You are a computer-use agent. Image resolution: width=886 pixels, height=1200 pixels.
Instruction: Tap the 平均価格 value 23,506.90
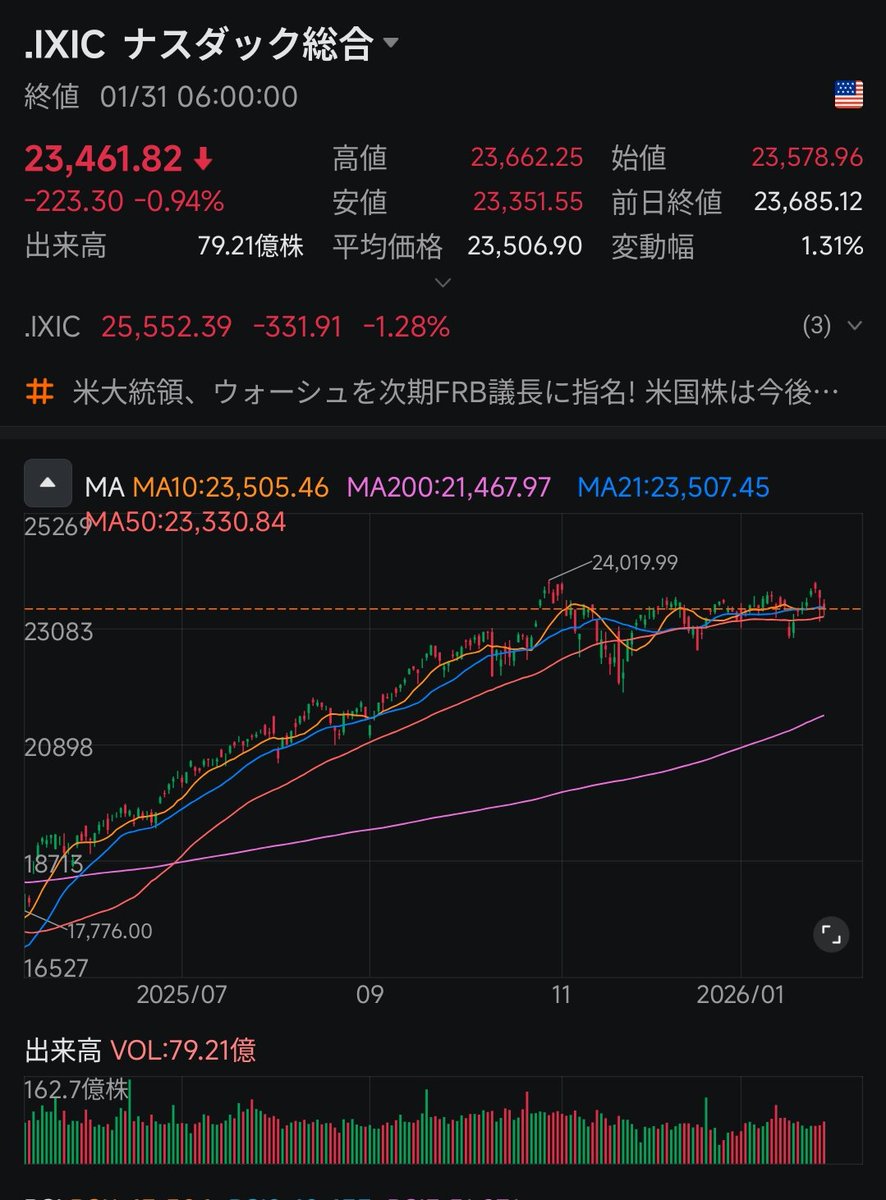point(524,246)
